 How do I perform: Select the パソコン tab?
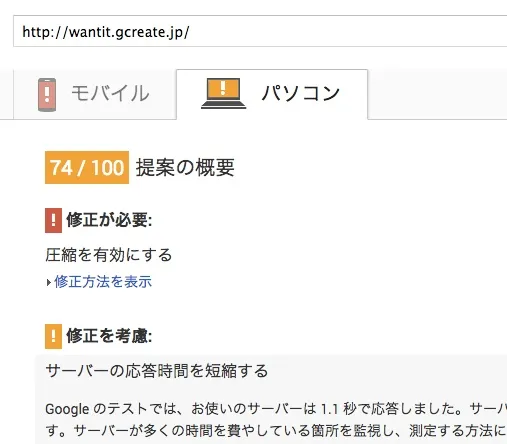point(272,94)
